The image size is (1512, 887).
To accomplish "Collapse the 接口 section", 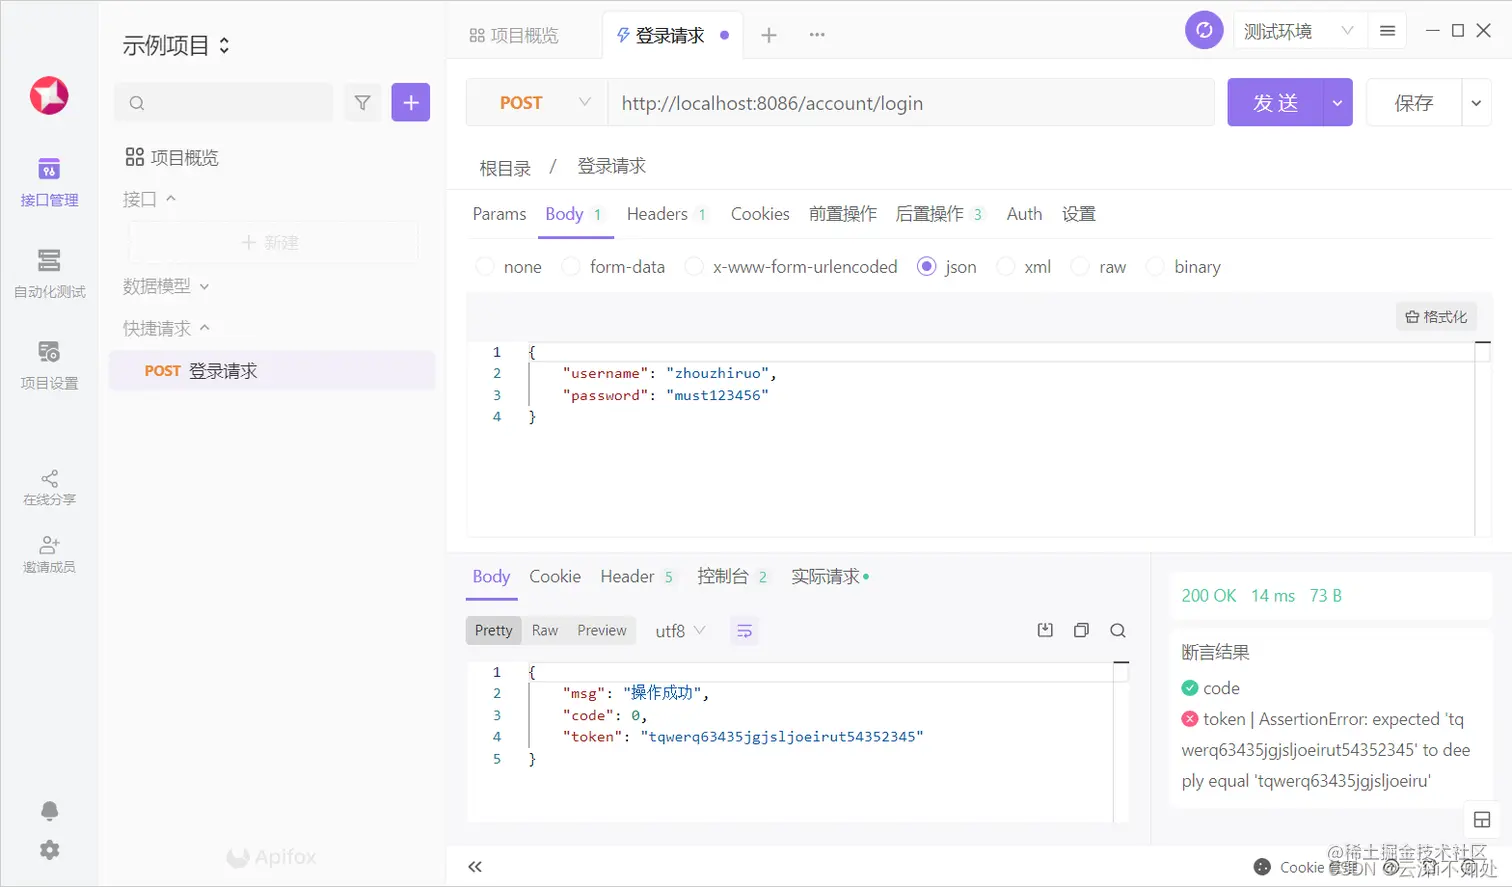I will click(149, 199).
